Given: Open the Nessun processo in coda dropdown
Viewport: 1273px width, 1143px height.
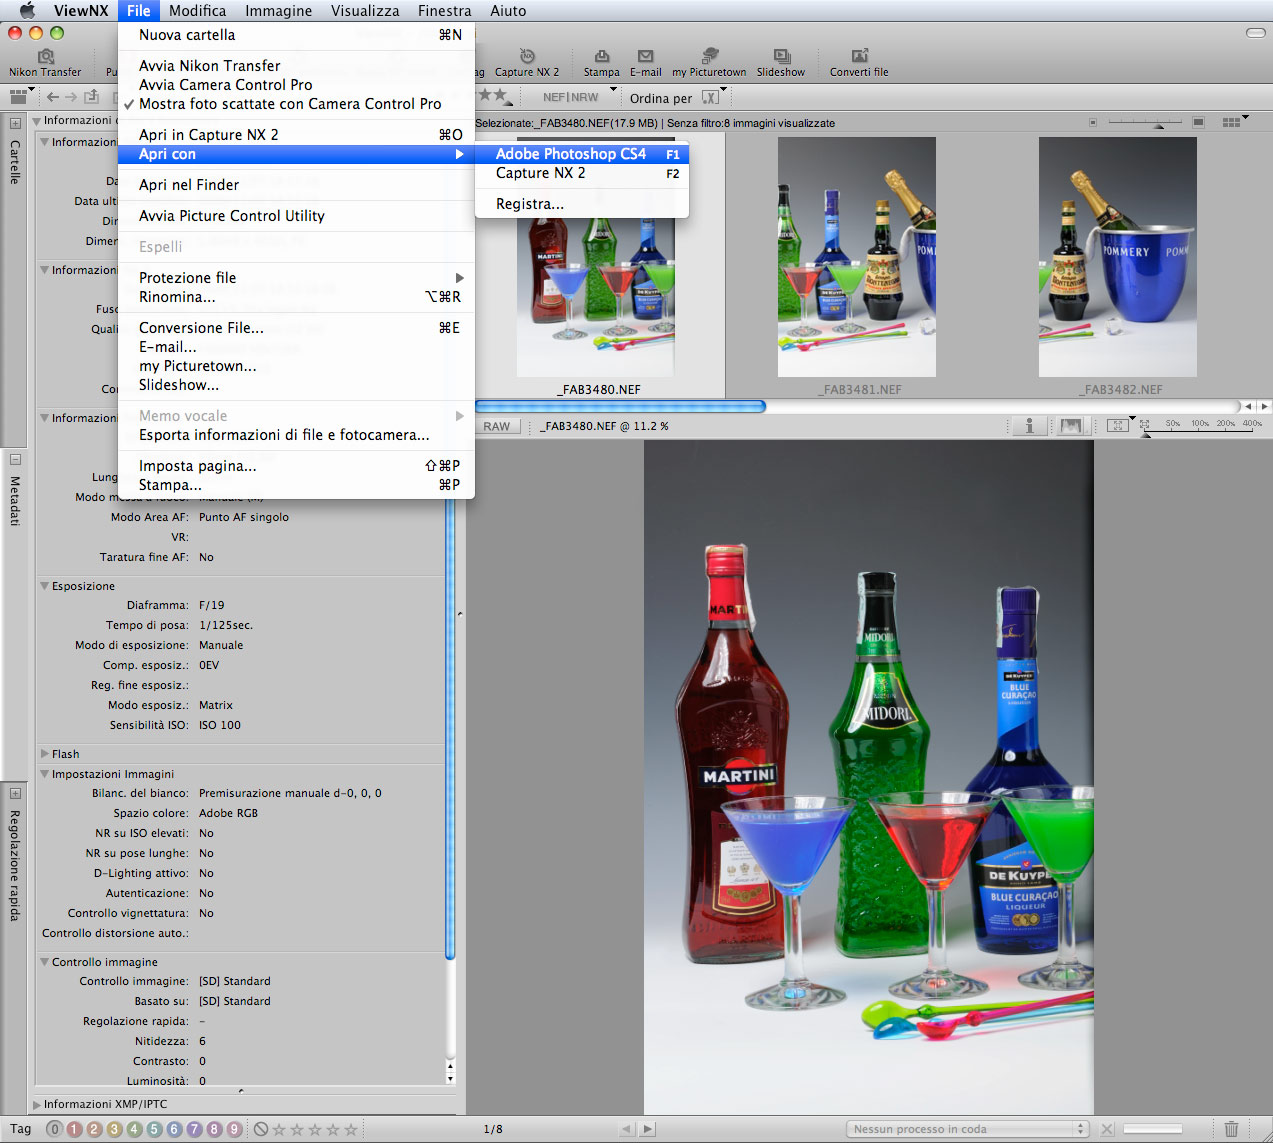Looking at the screenshot, I should point(968,1129).
